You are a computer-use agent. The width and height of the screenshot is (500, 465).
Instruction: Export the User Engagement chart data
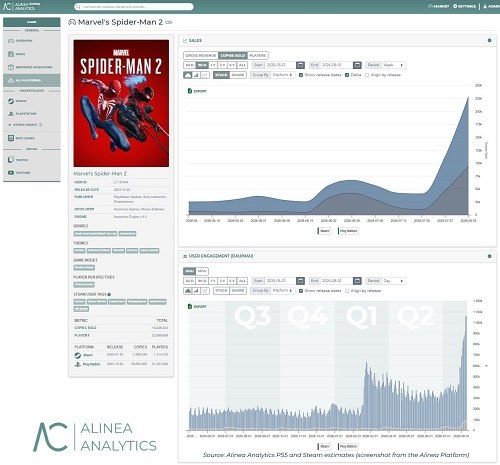pos(197,306)
